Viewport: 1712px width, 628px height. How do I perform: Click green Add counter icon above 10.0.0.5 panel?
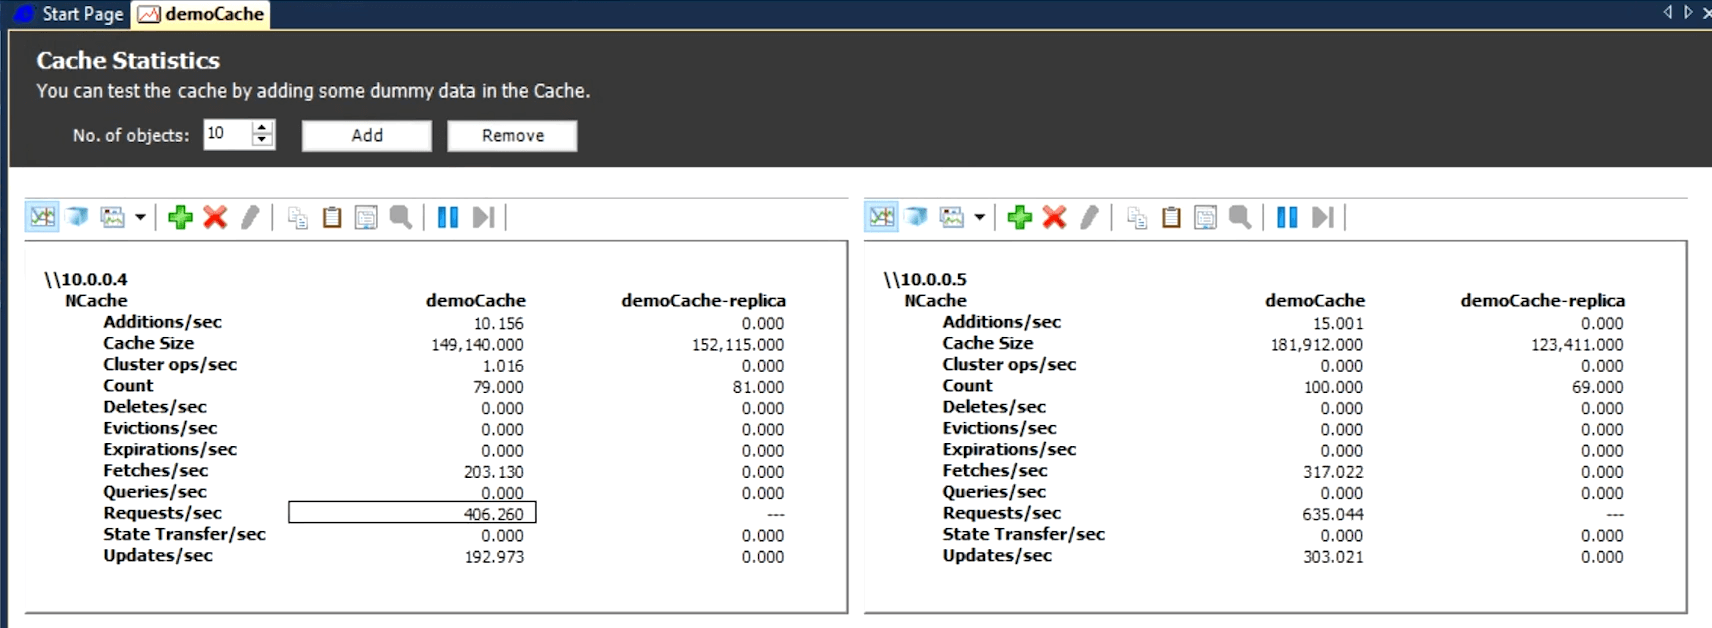(x=1019, y=217)
